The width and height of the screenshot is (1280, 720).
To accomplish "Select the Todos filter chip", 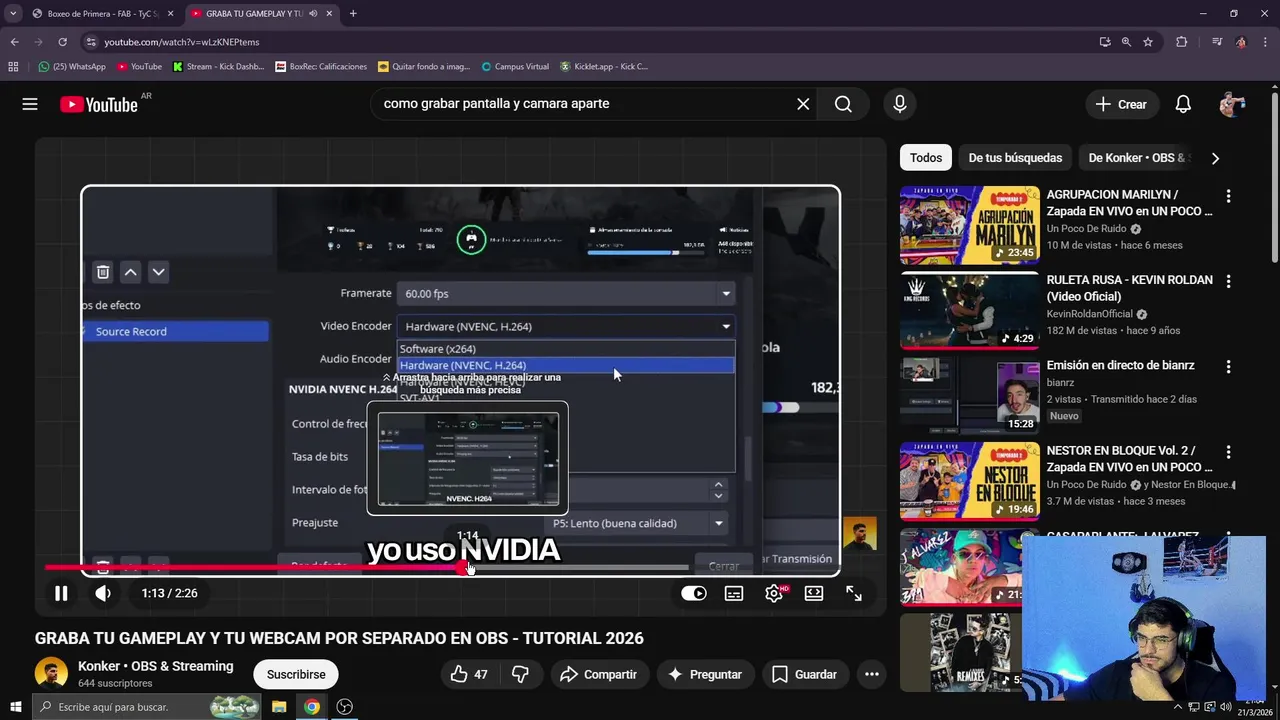I will click(x=926, y=158).
